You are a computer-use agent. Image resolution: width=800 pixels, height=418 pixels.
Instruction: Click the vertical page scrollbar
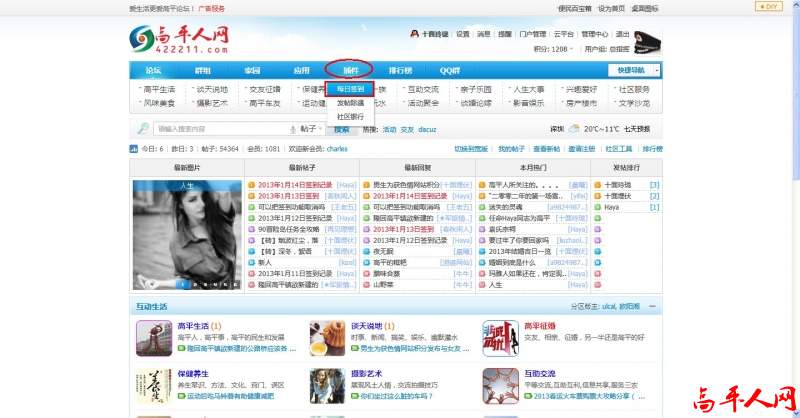tap(796, 209)
